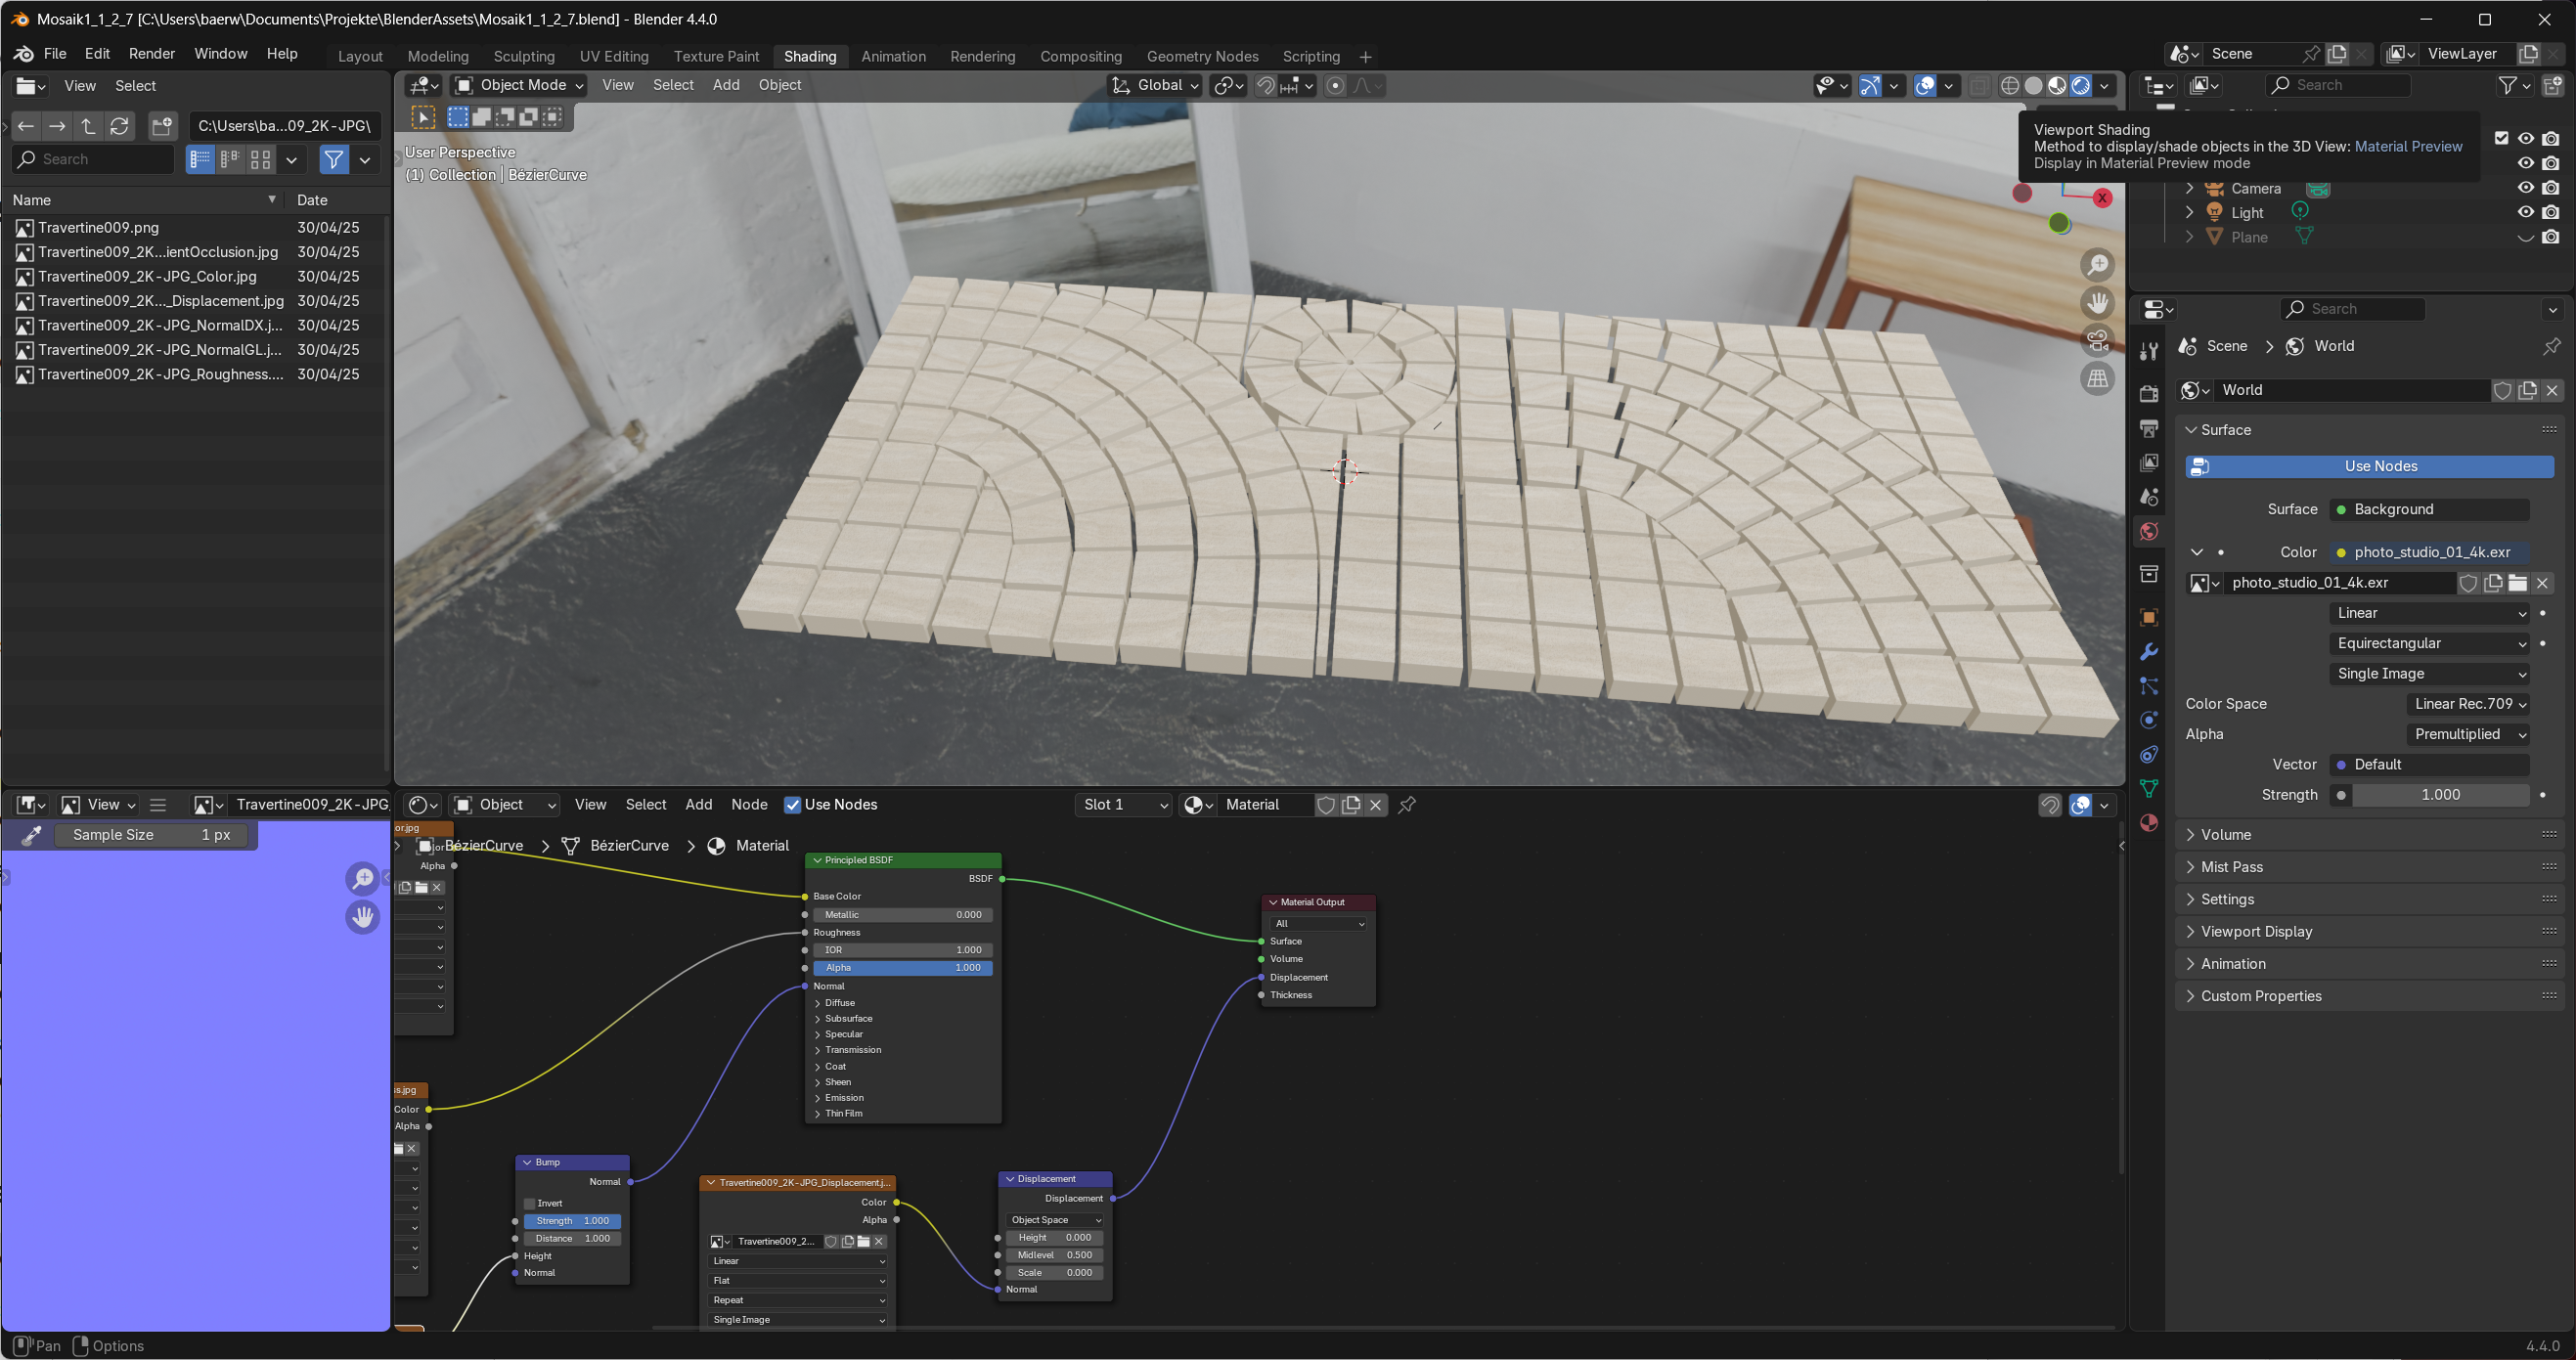Click the blue Use Nodes button
Viewport: 2576px width, 1360px height.
coord(2368,466)
